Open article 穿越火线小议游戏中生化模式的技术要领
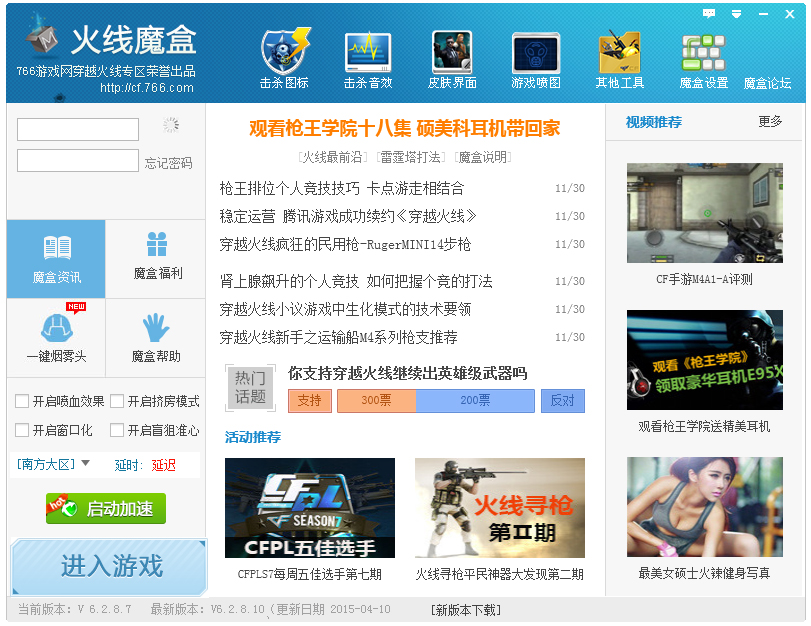The width and height of the screenshot is (811, 626). click(345, 309)
